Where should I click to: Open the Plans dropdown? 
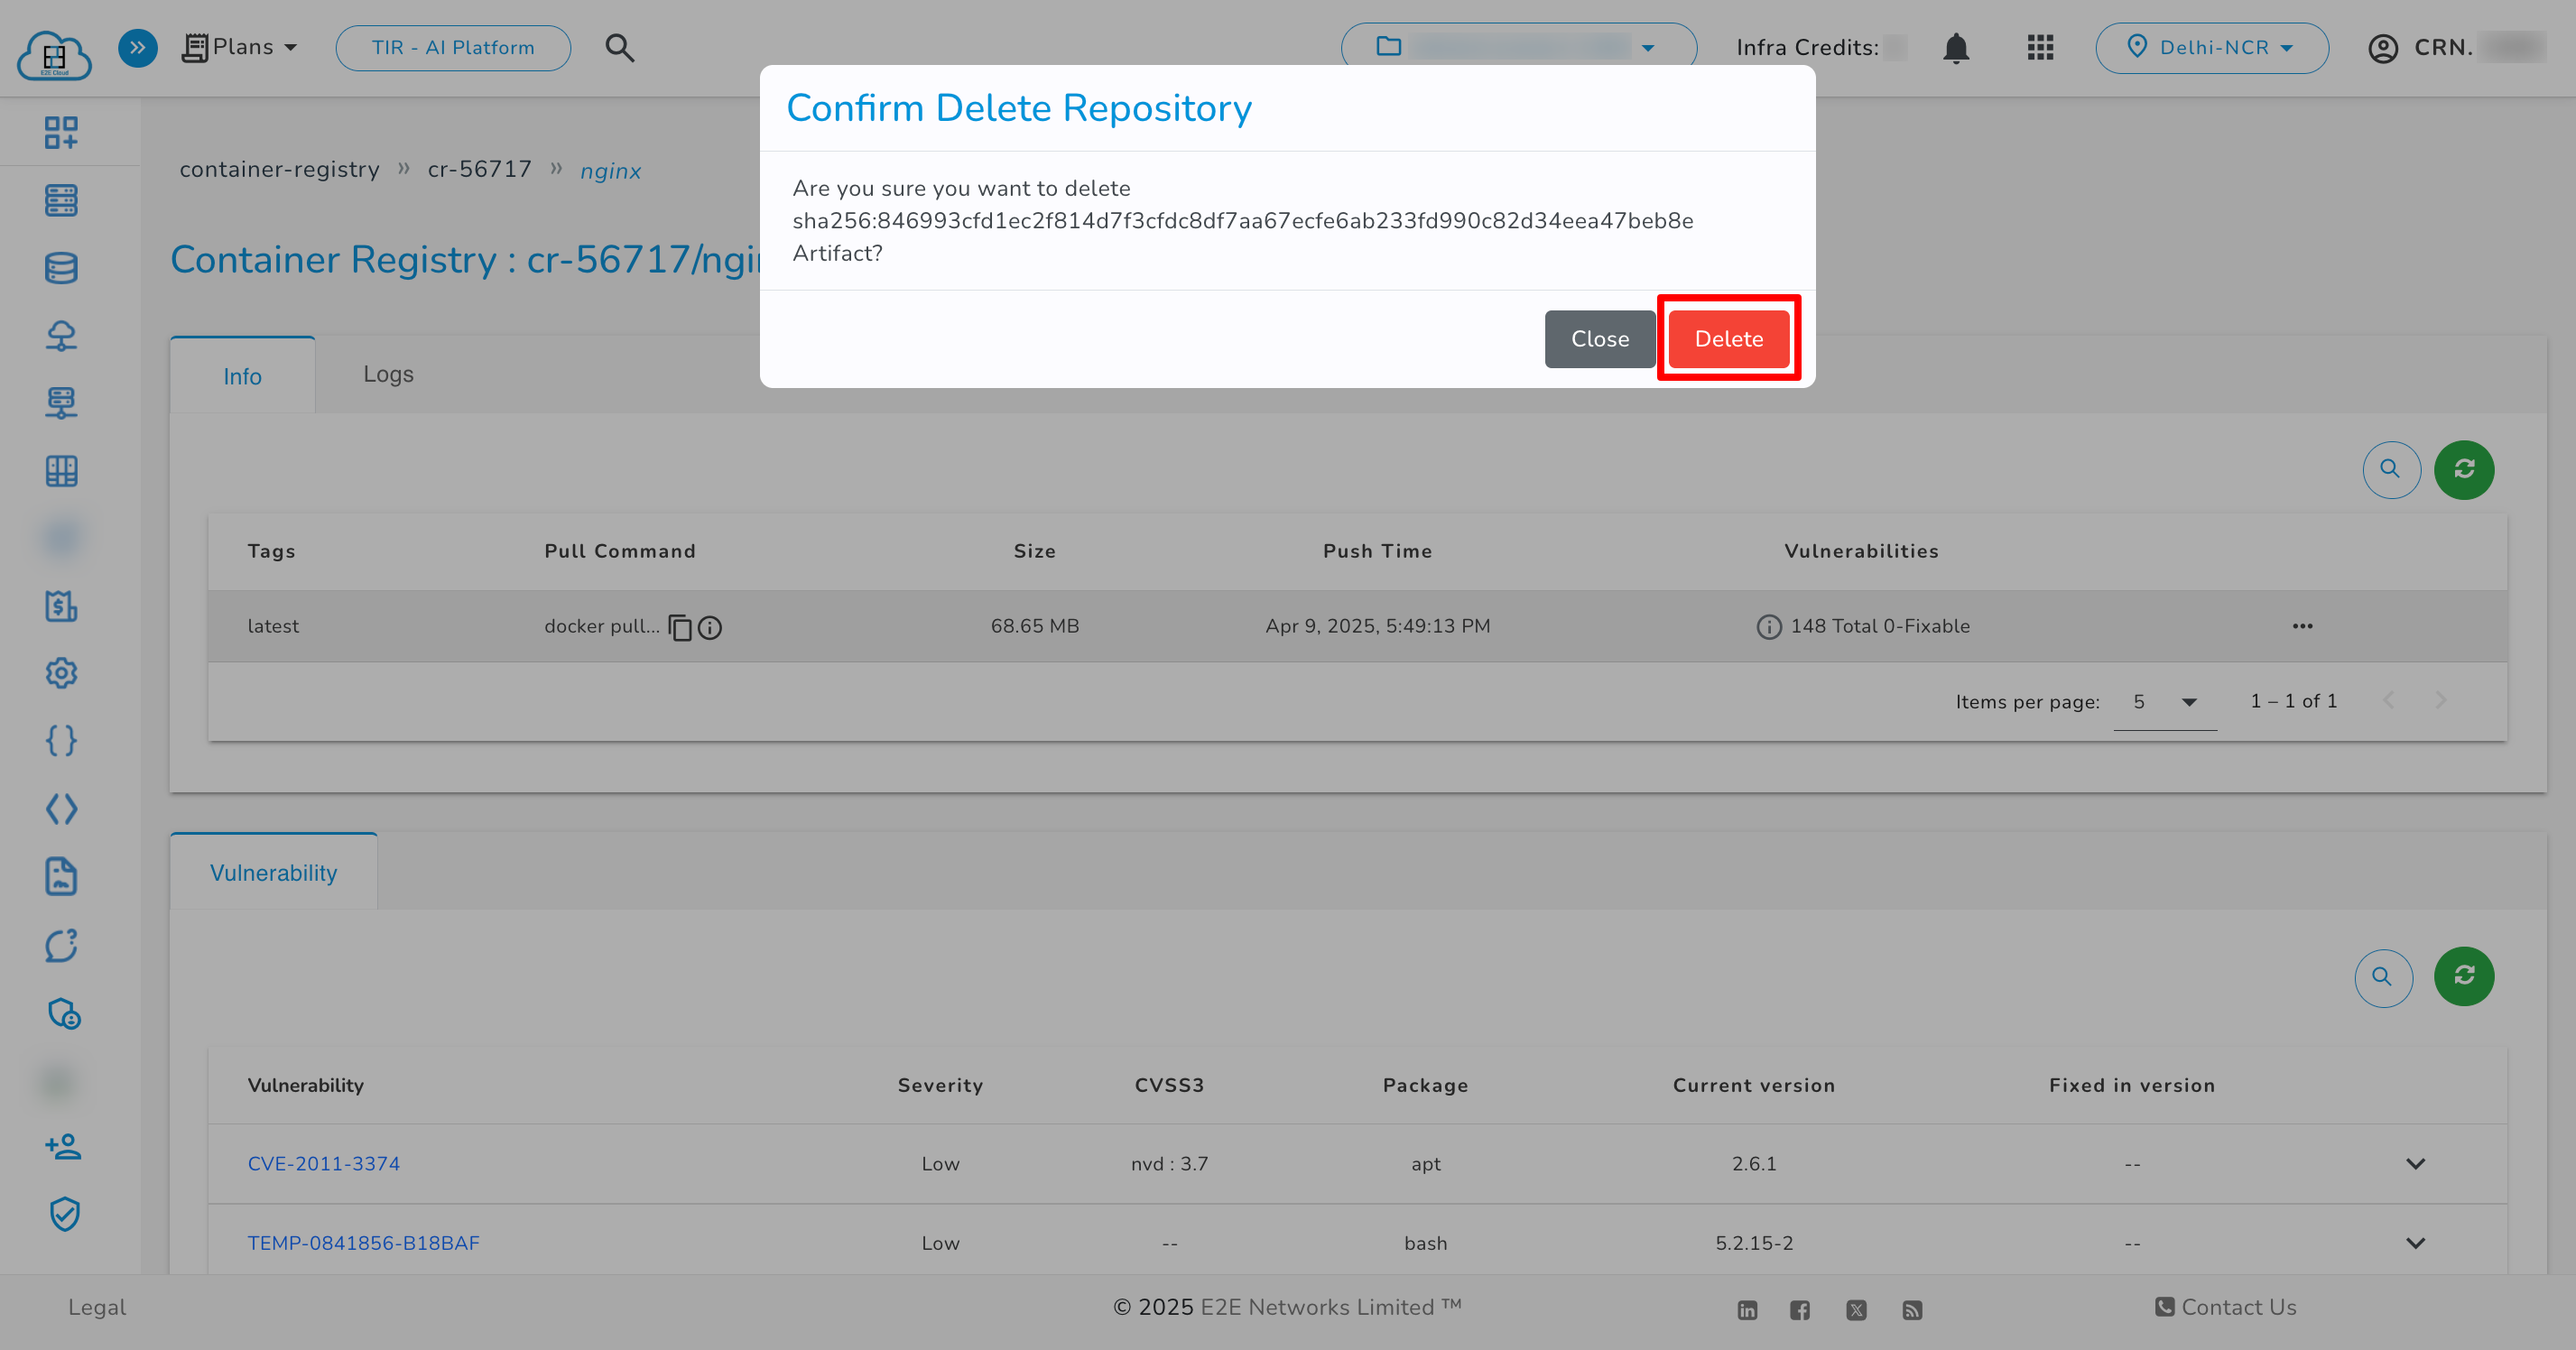[x=240, y=47]
